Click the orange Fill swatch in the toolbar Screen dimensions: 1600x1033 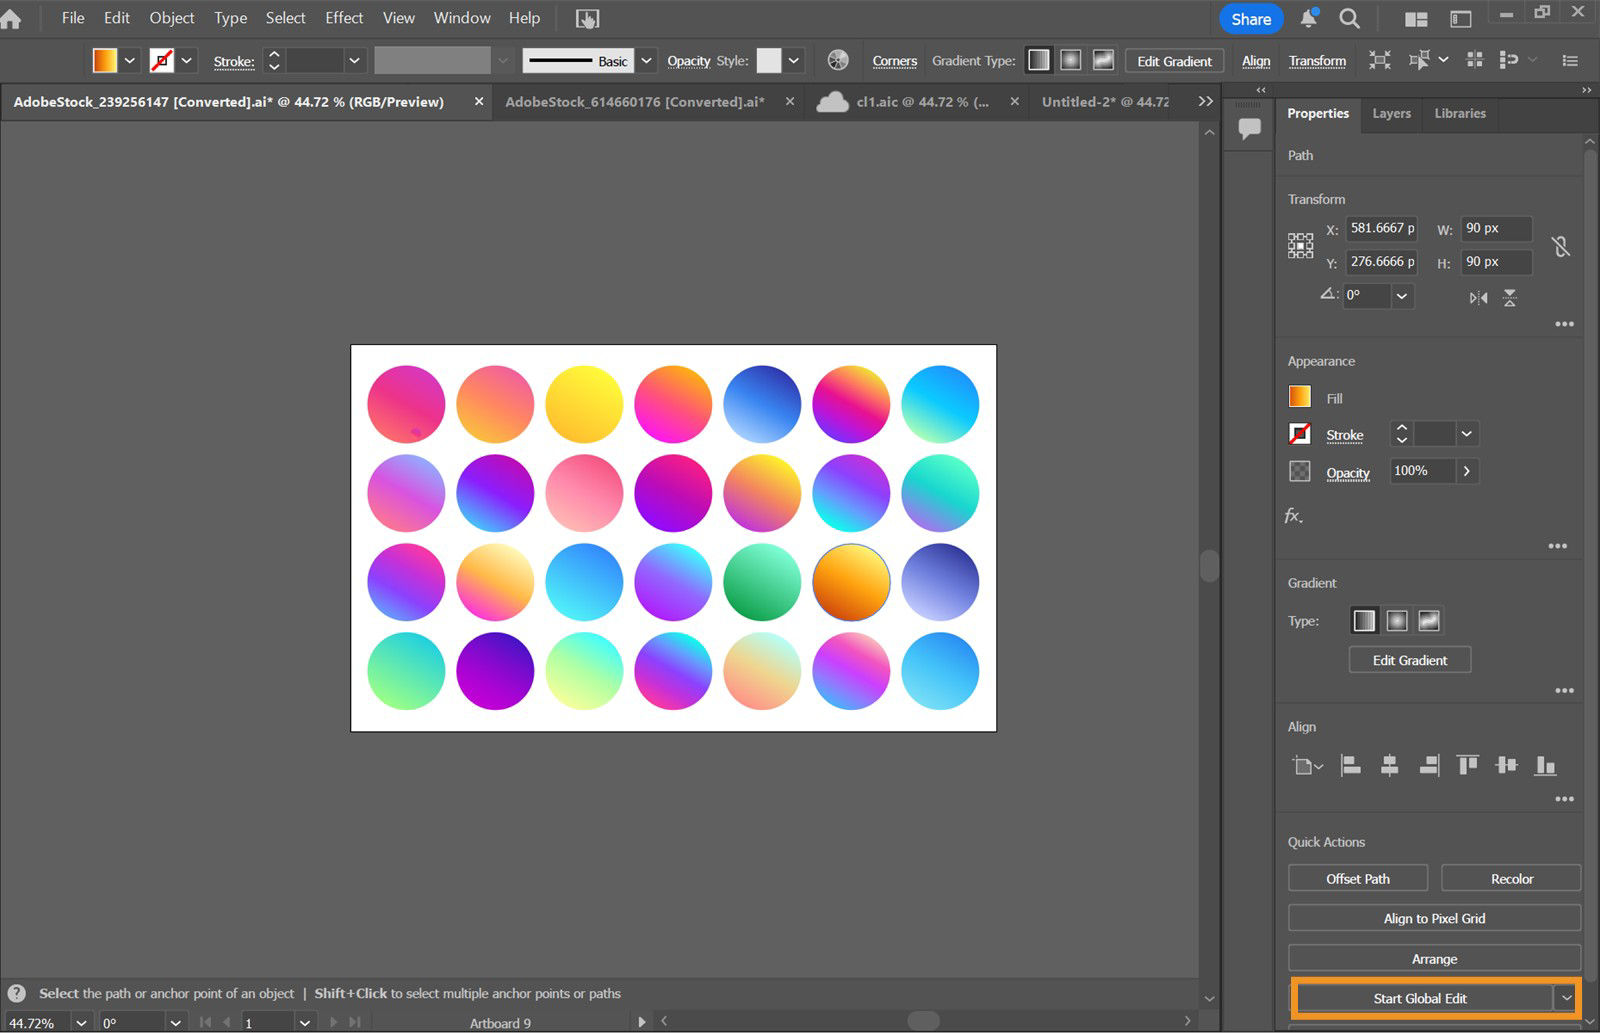coord(104,60)
